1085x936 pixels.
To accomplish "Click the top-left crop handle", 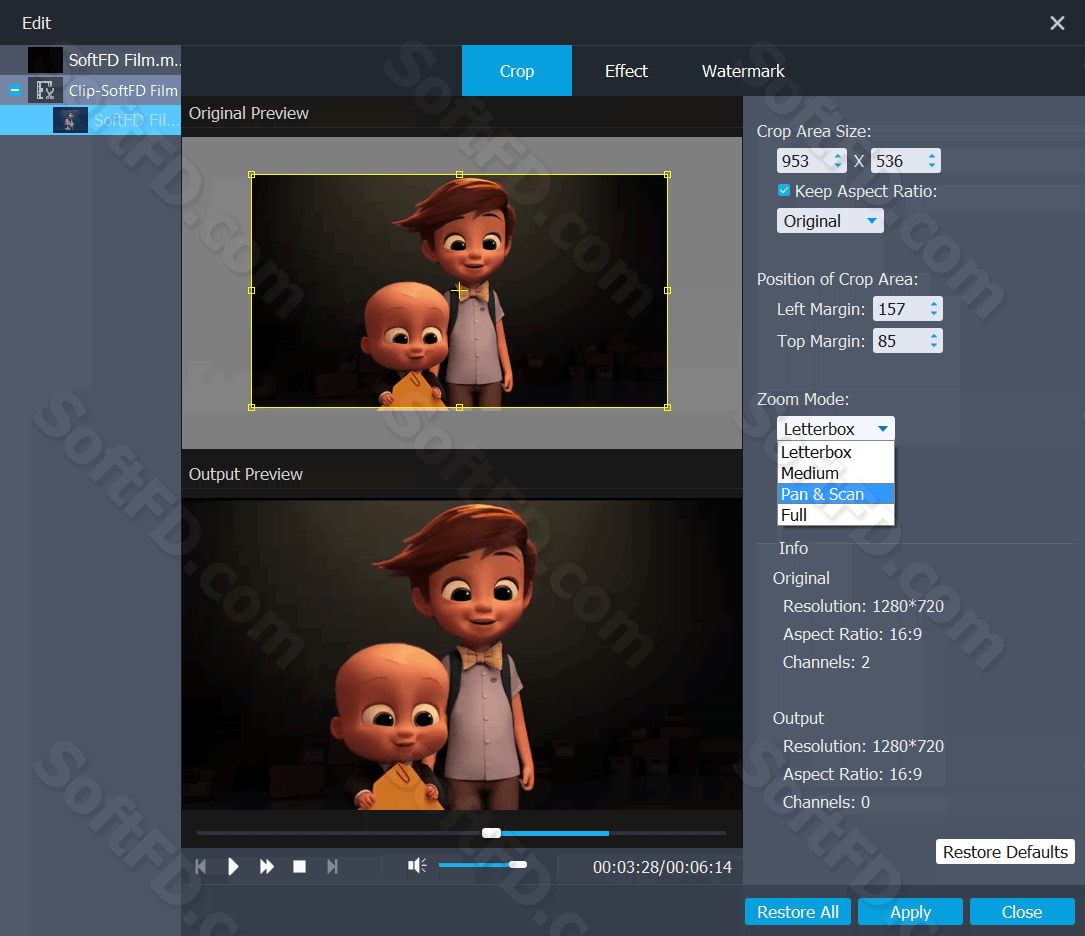I will click(x=252, y=175).
